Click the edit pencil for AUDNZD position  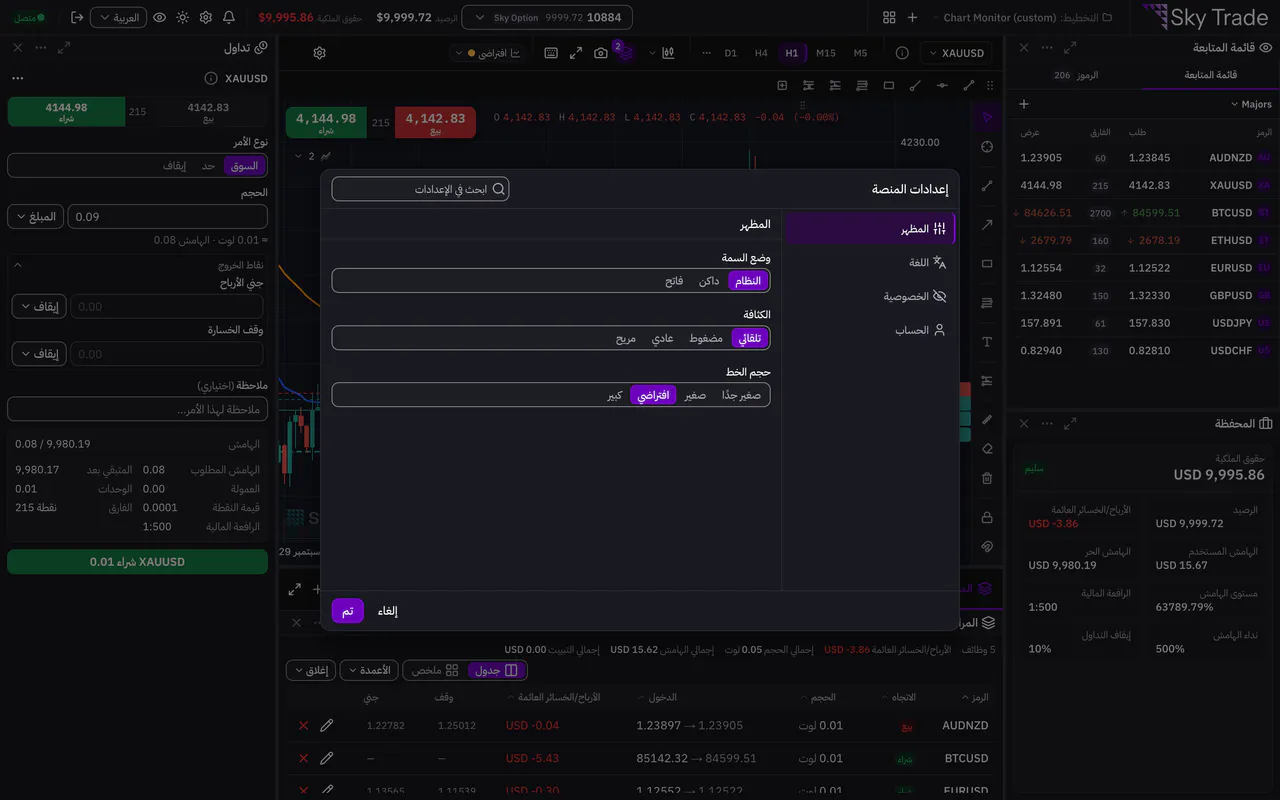[x=326, y=726]
